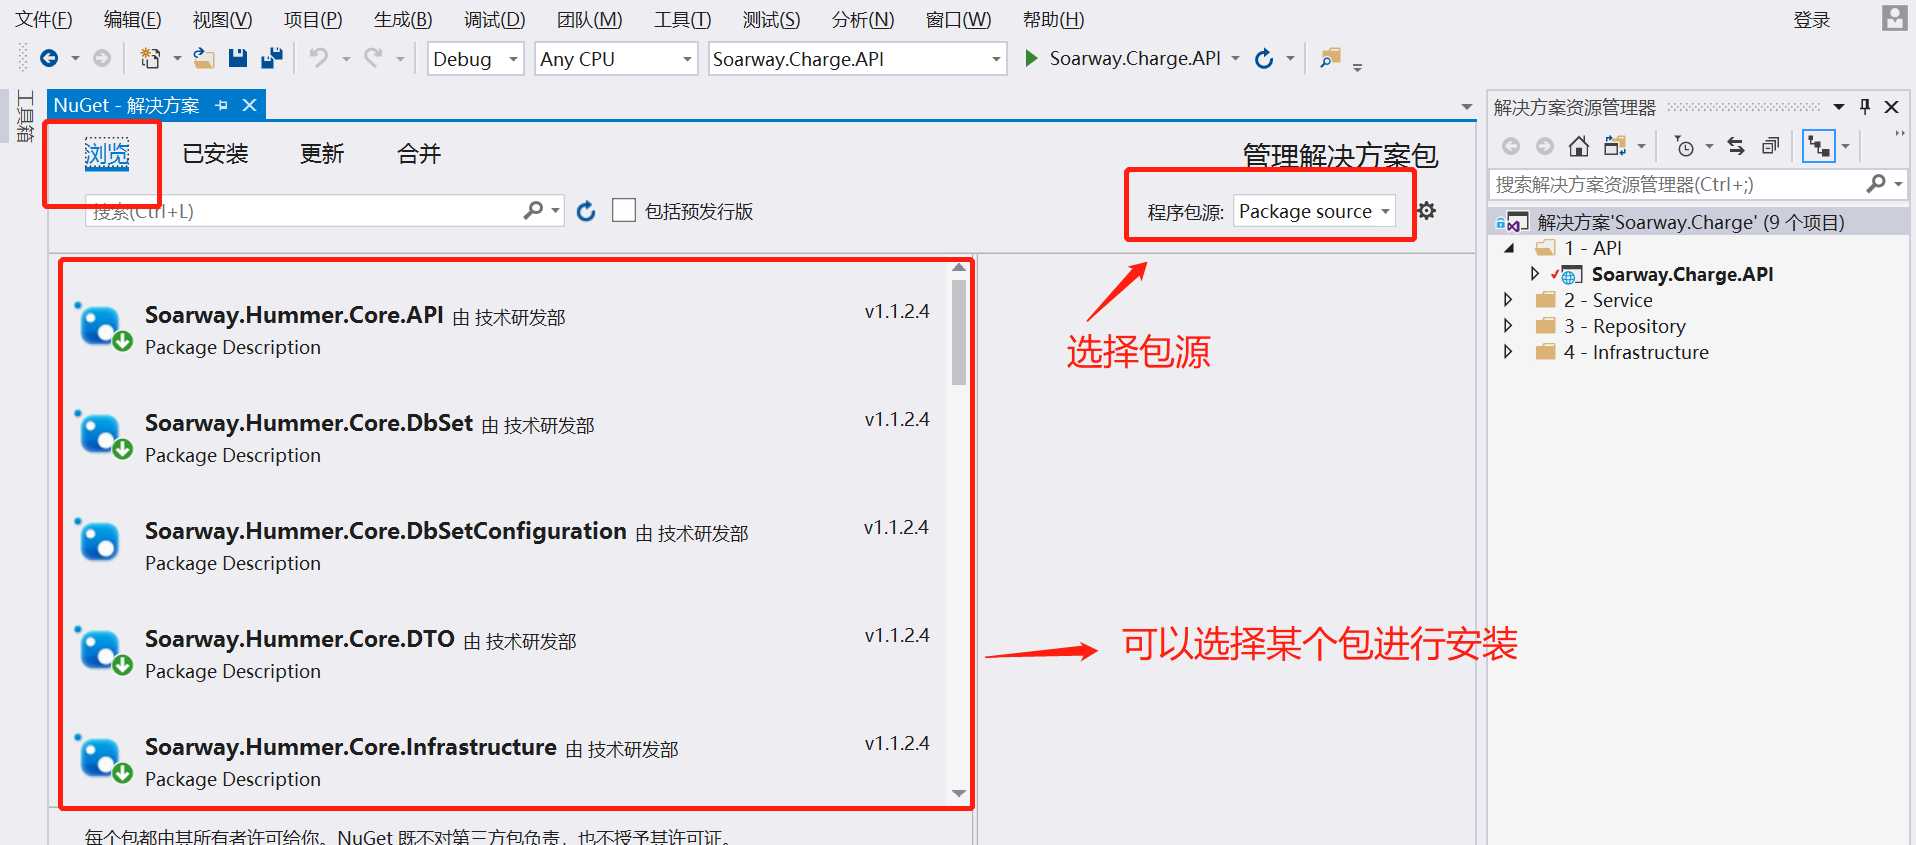Click the Save All icon

(x=272, y=58)
